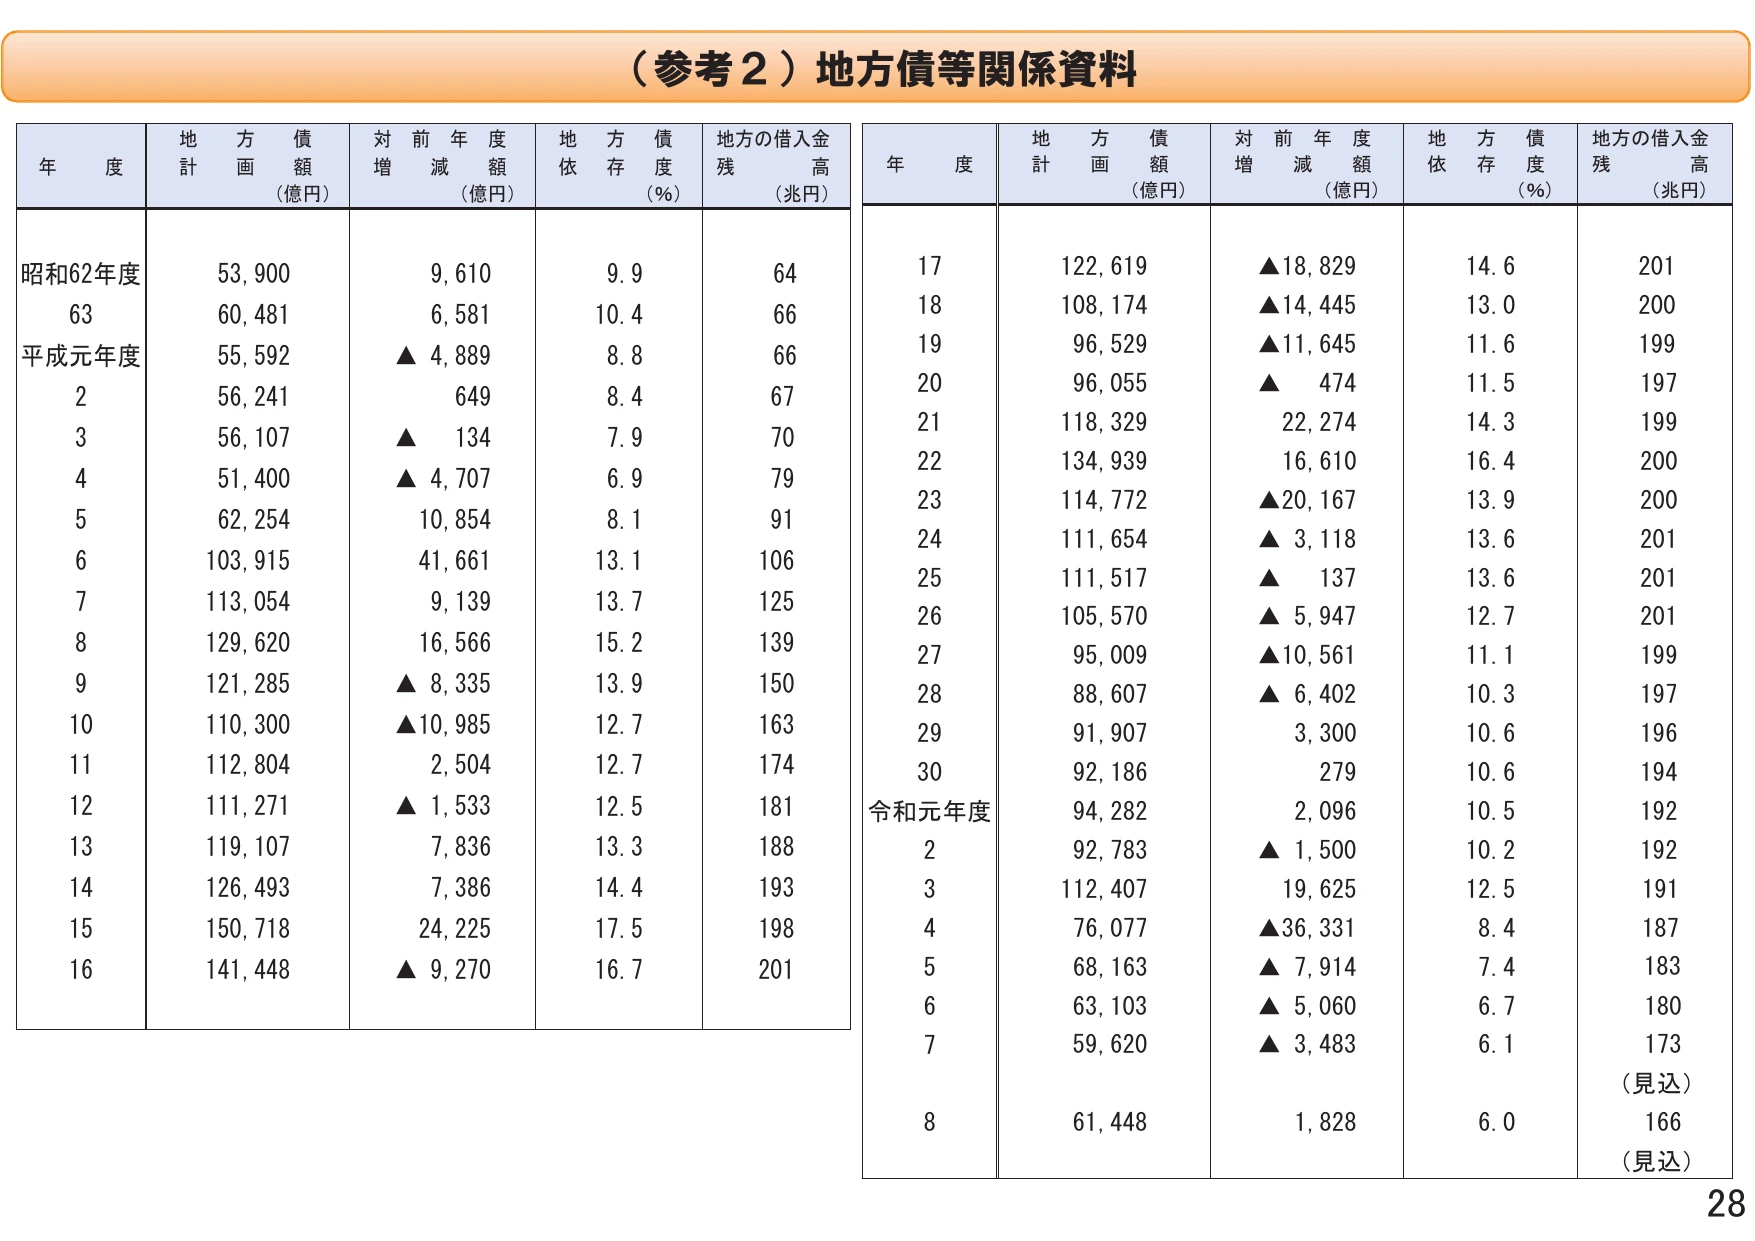Select the row label 令和元年度
The image size is (1755, 1241).
930,811
